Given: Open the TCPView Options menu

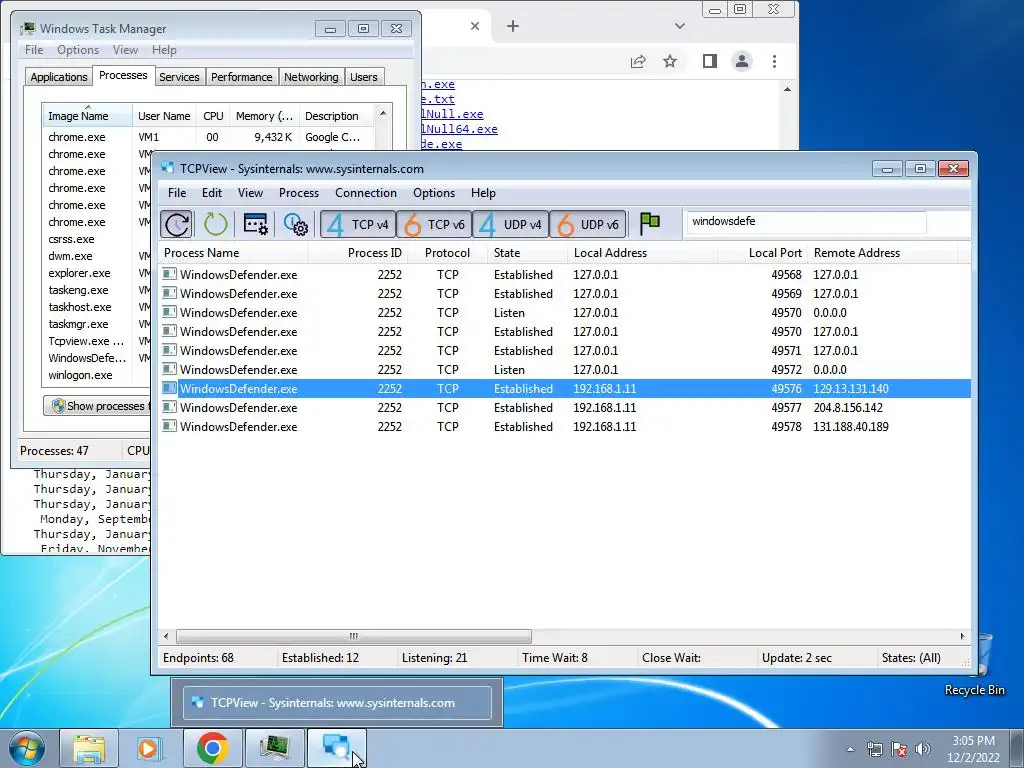Looking at the screenshot, I should [434, 193].
